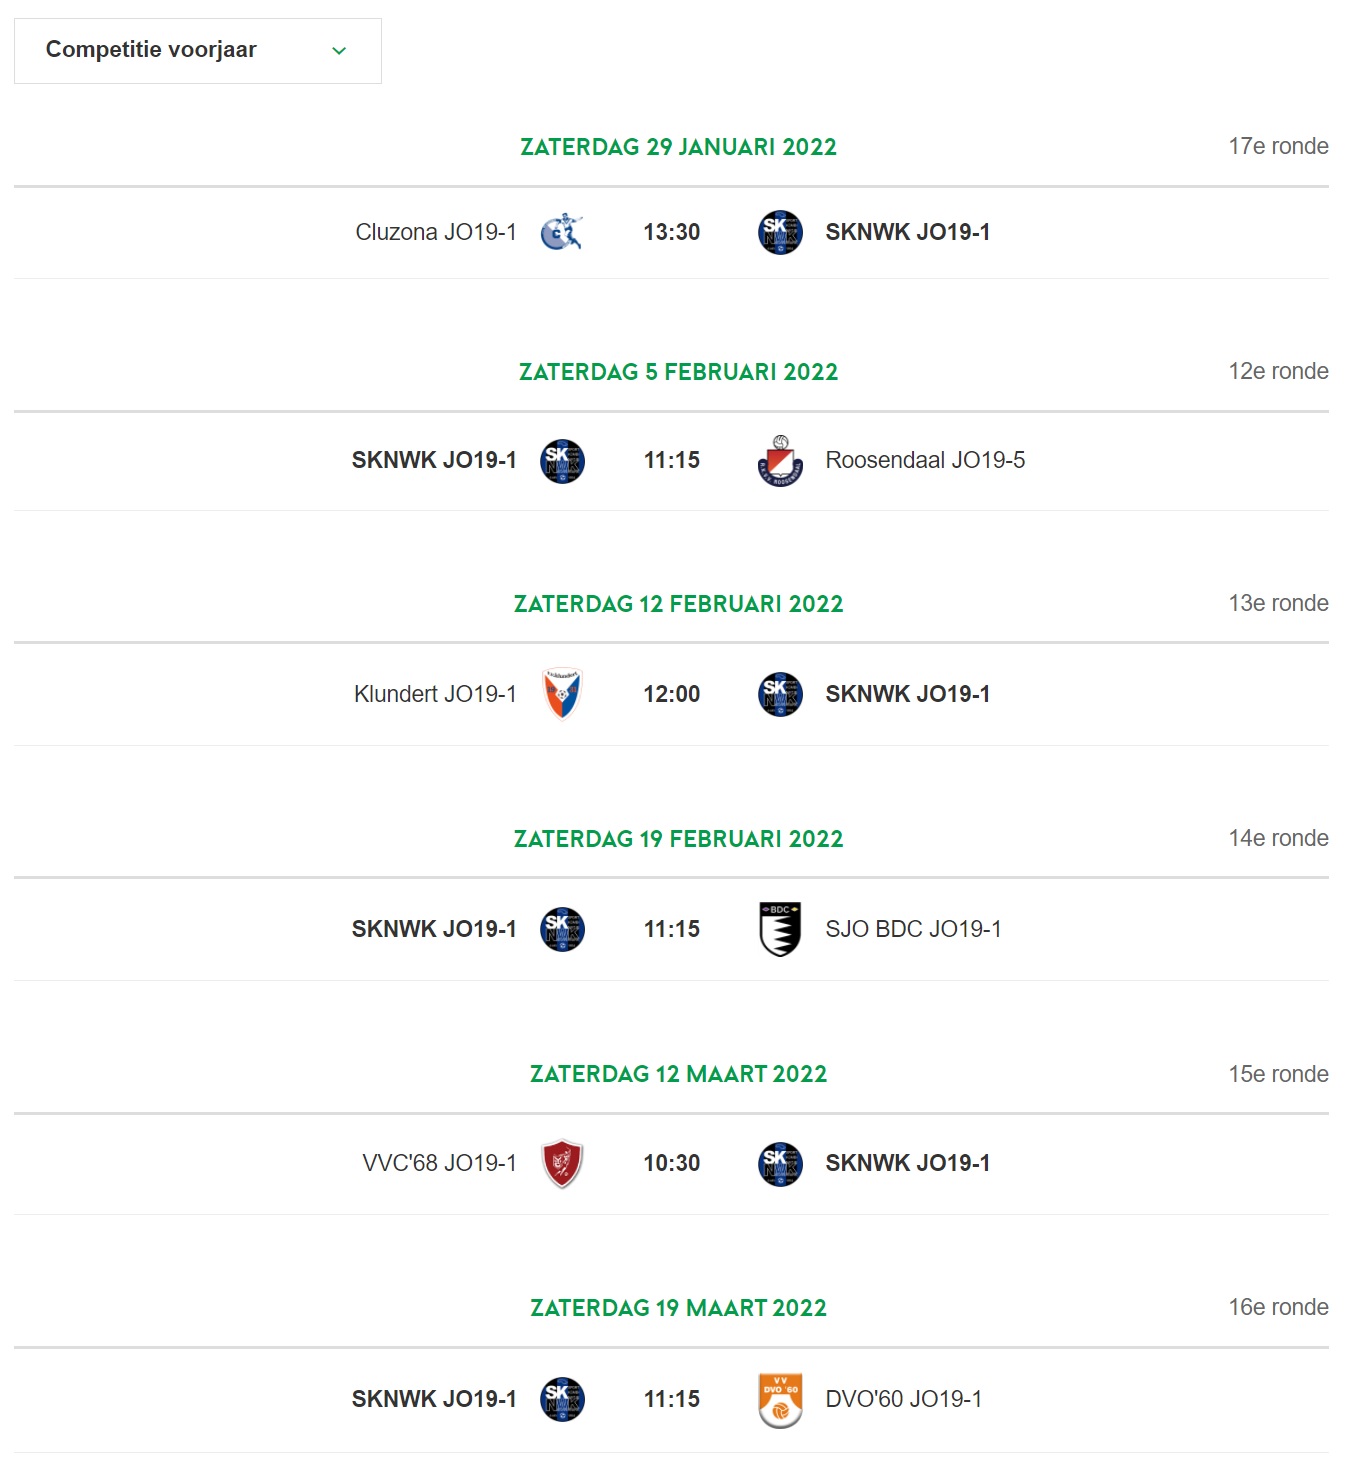The height and width of the screenshot is (1462, 1353).
Task: Open the SJO BDC JO19-1 team page
Action: (913, 929)
